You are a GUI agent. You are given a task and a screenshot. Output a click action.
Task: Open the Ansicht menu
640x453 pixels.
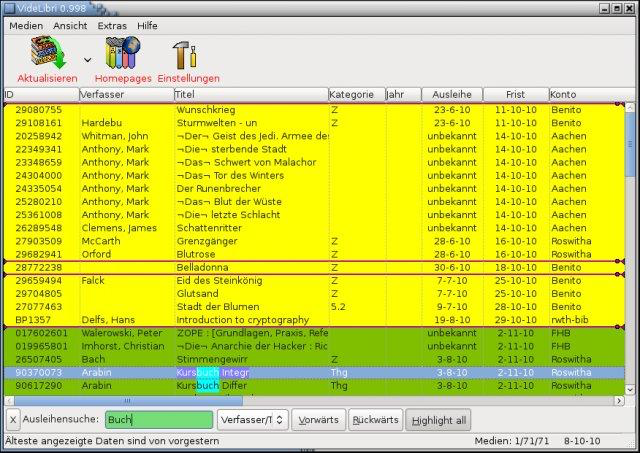[70, 26]
